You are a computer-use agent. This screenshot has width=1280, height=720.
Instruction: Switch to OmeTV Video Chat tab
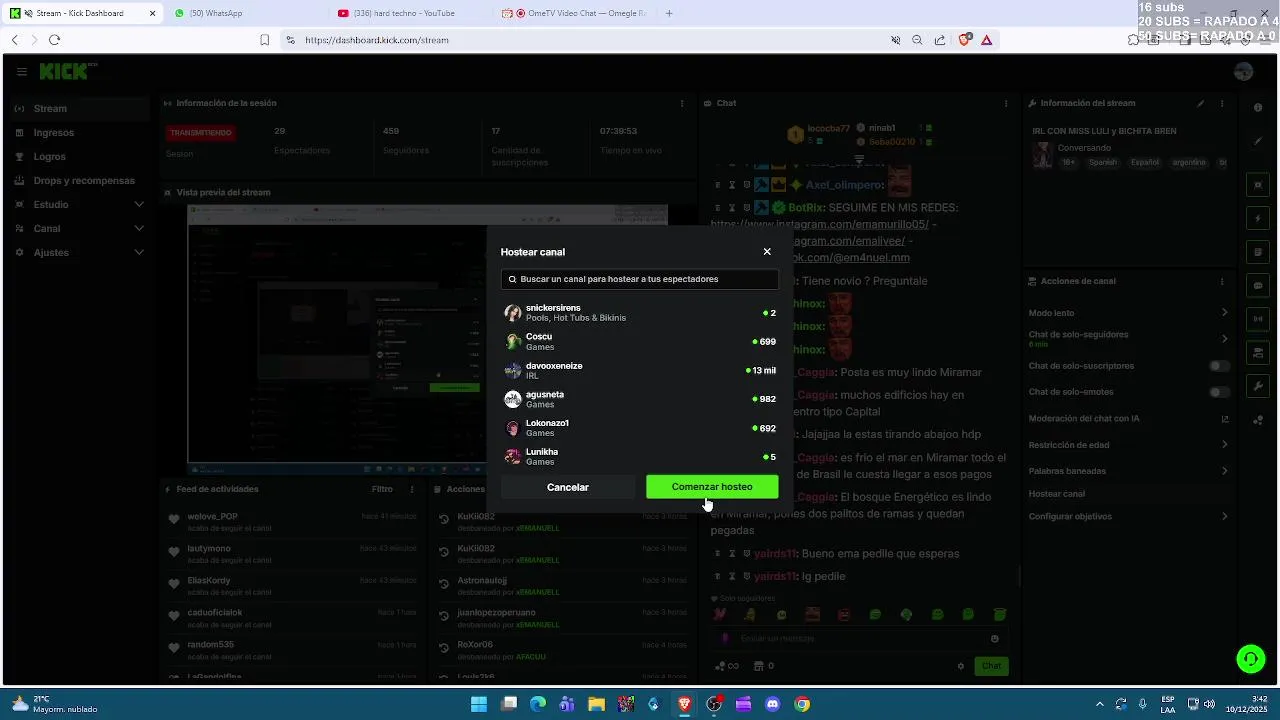[575, 13]
